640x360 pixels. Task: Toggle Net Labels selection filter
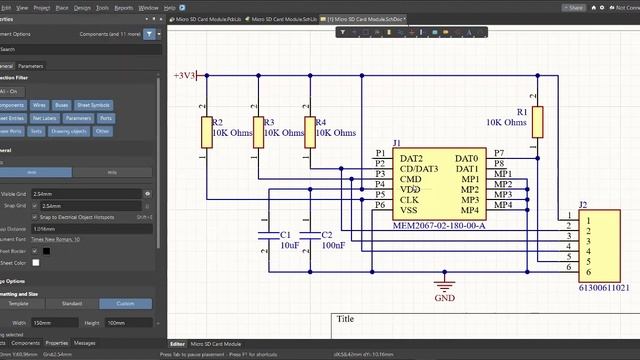pos(44,118)
